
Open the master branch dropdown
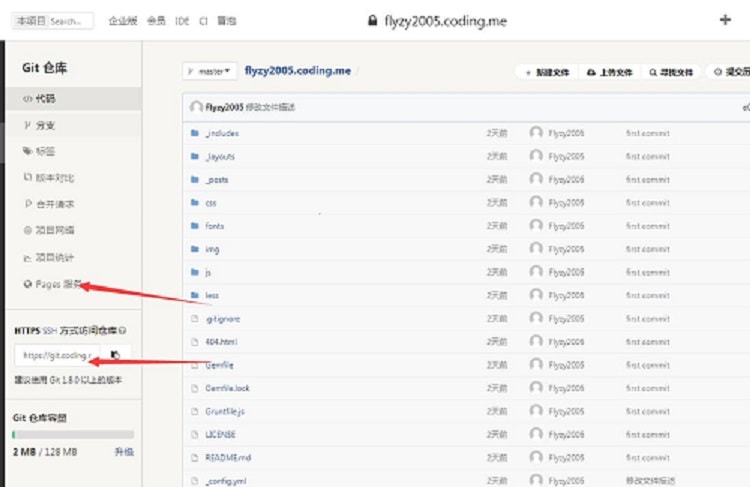coord(210,71)
